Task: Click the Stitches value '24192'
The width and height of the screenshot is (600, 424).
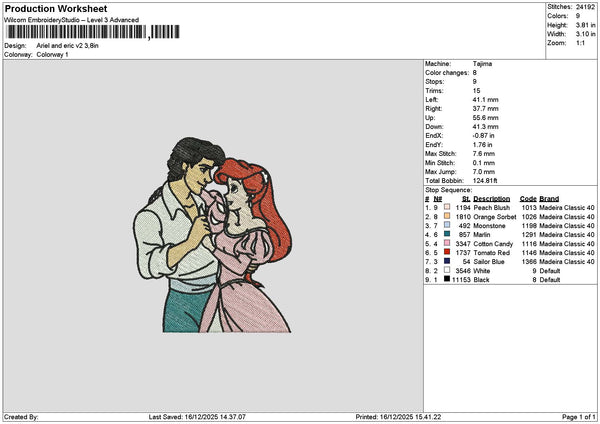Action: pos(585,7)
